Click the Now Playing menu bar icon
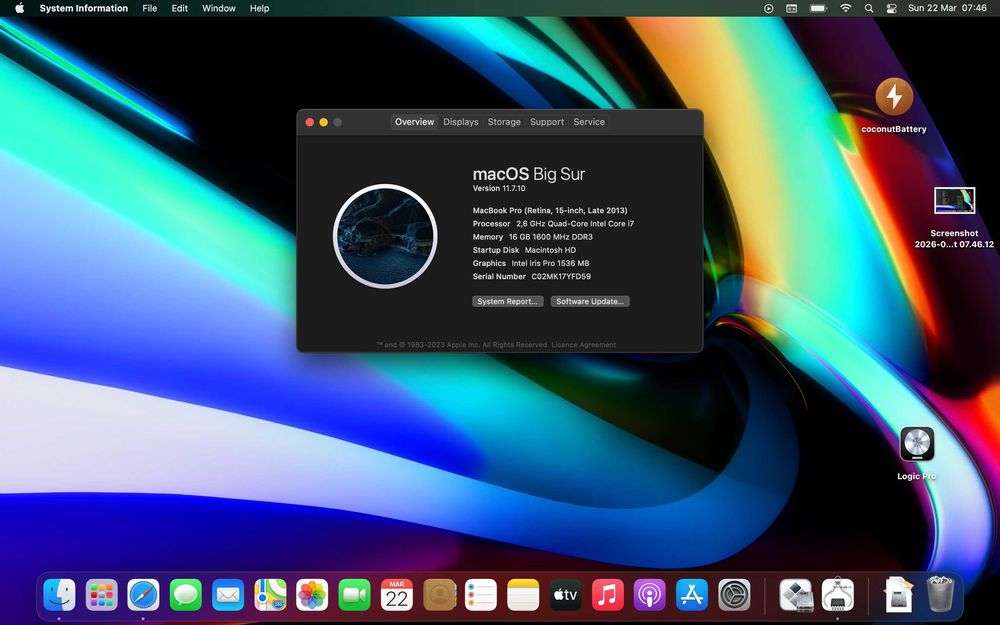 tap(768, 8)
